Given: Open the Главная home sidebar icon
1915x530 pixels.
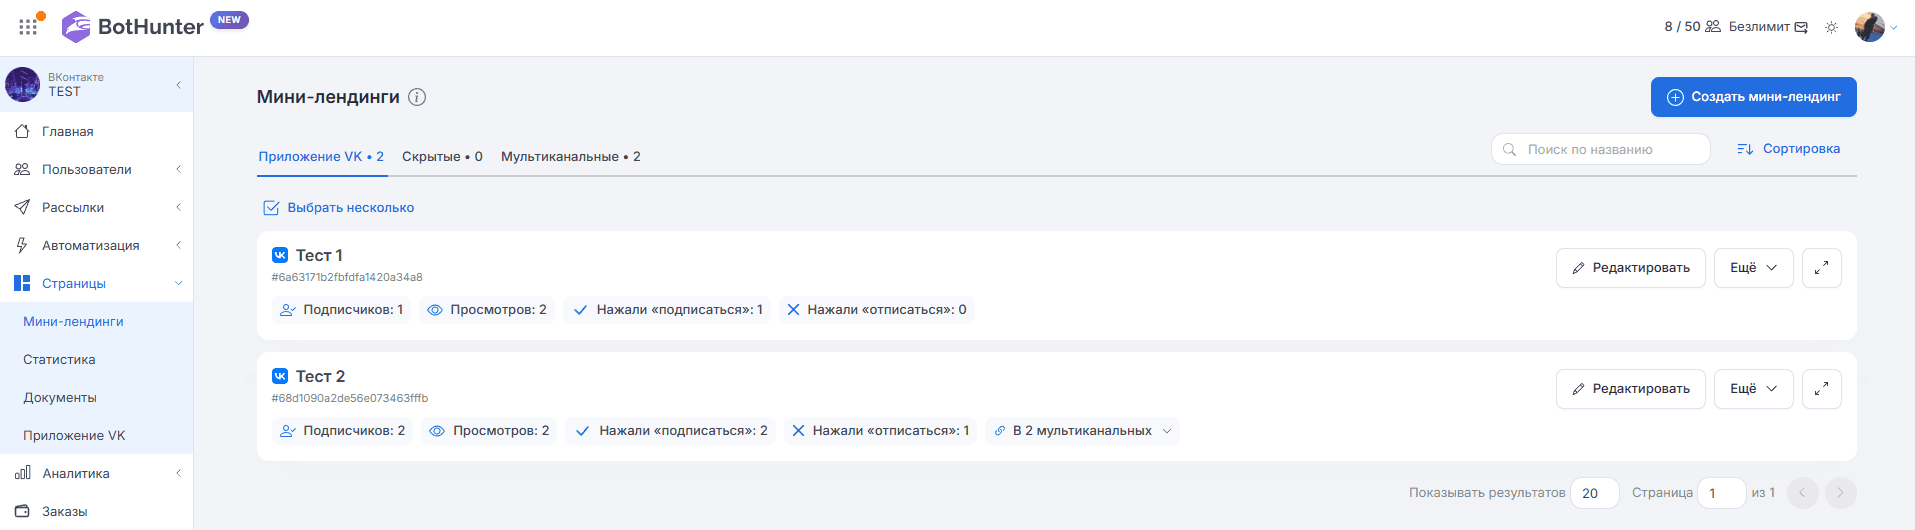Looking at the screenshot, I should pos(22,131).
